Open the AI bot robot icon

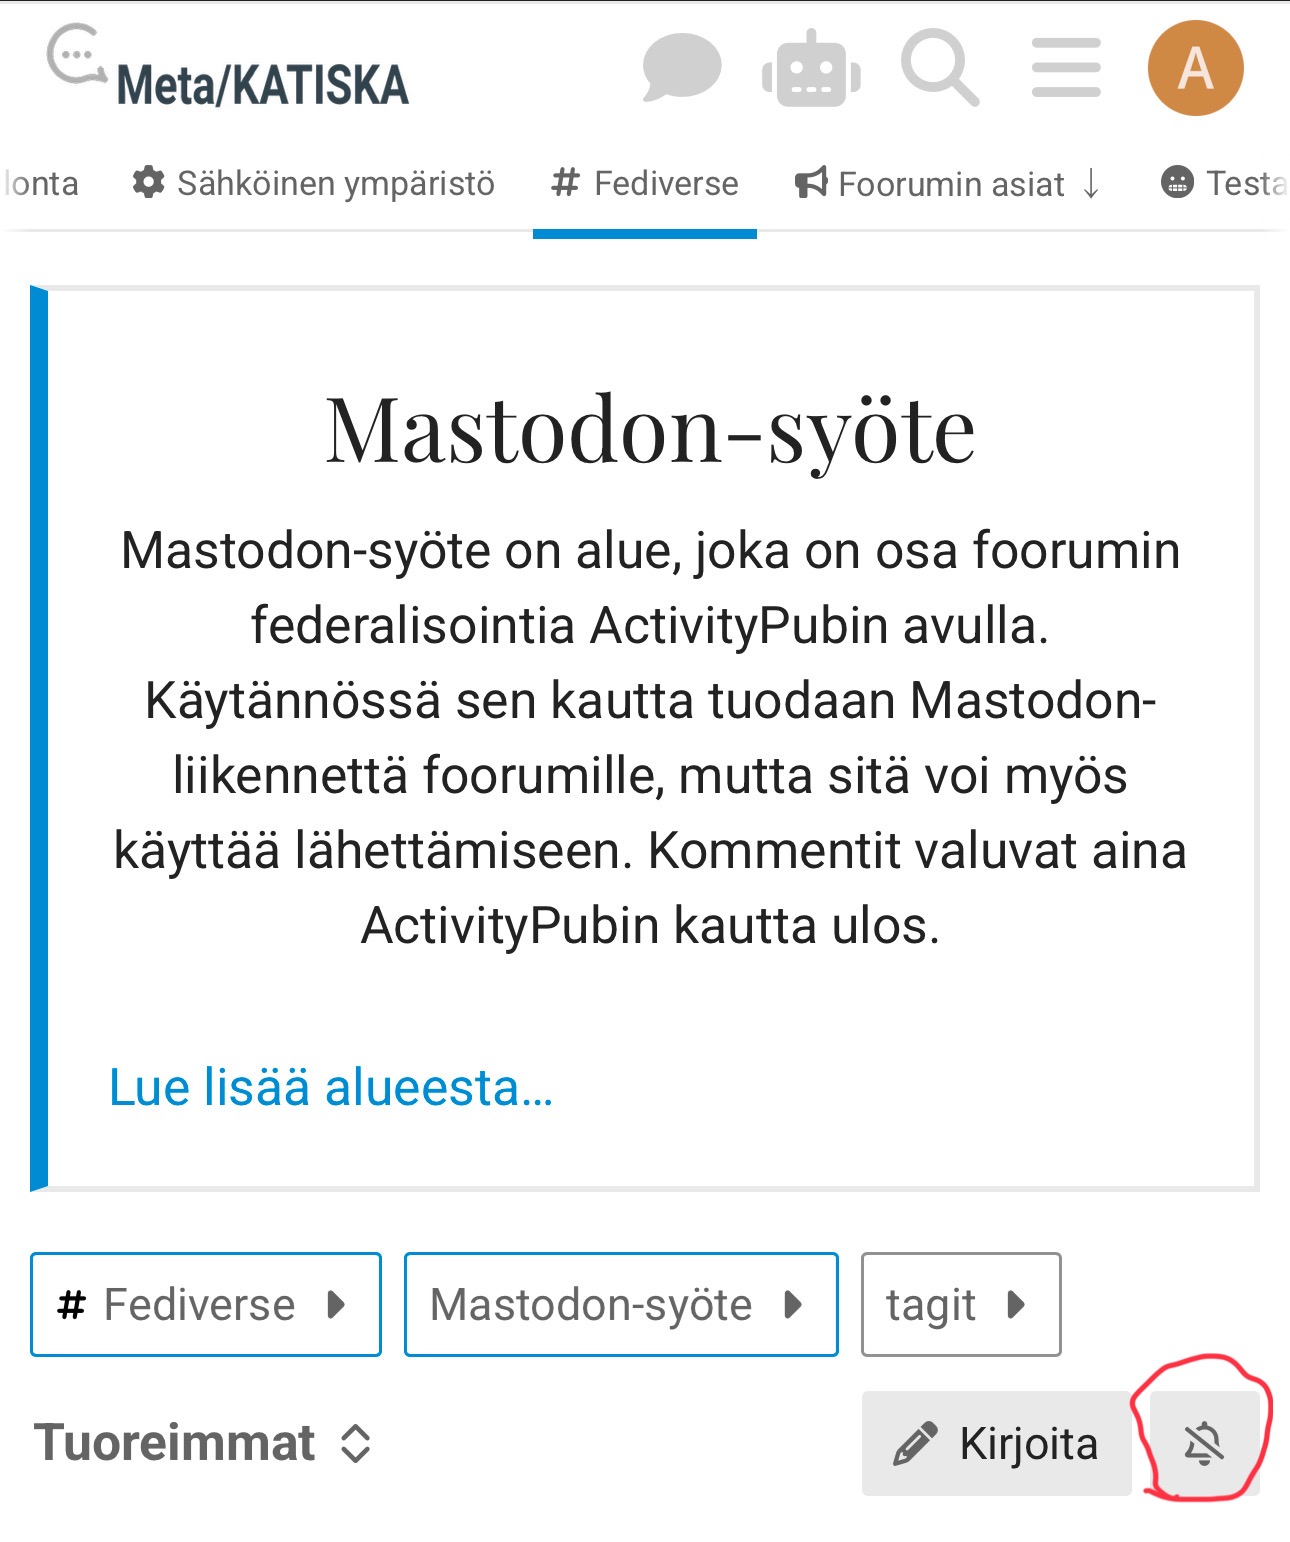coord(811,68)
